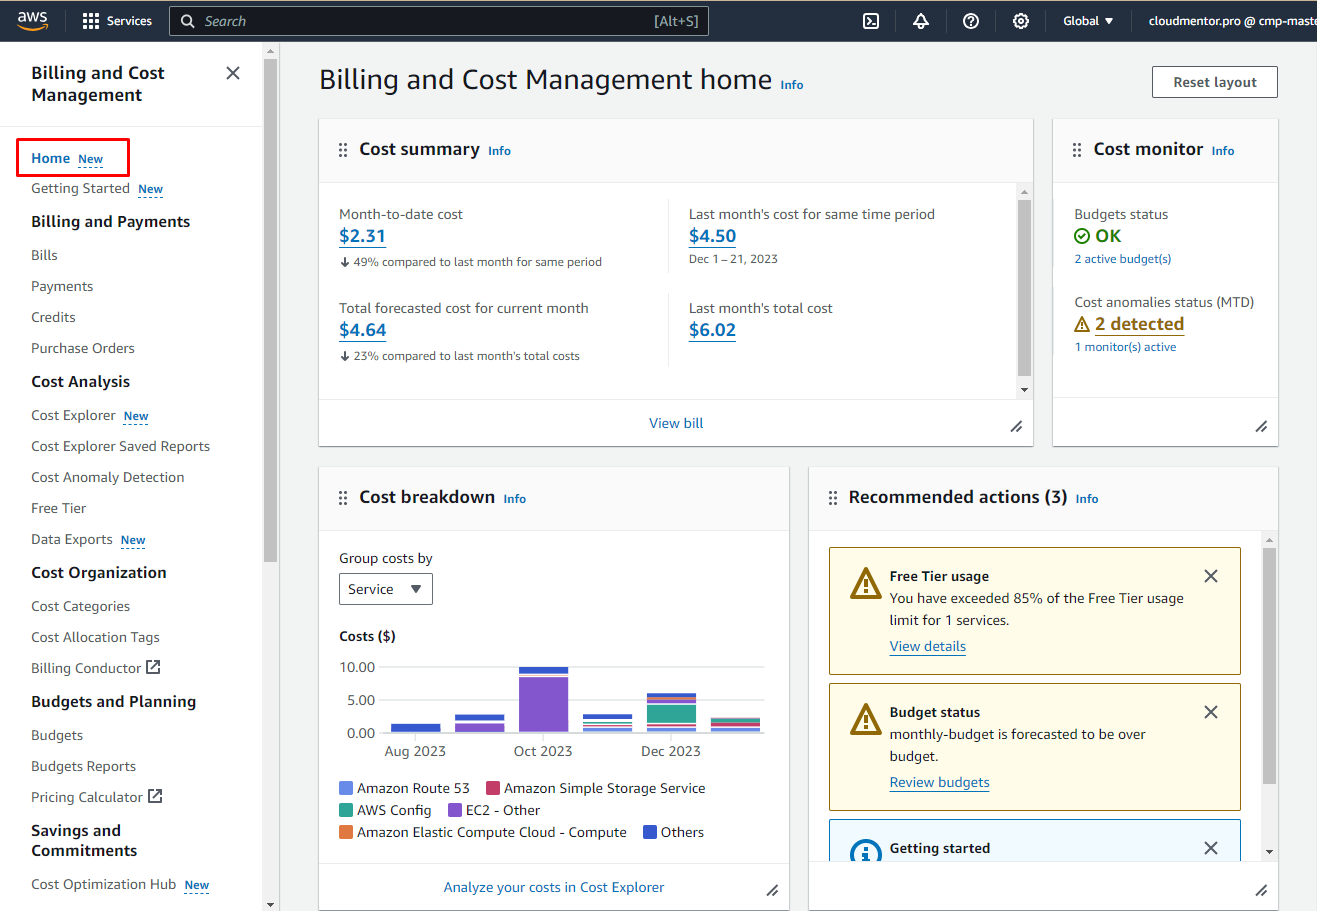Click the View bill link
1317x911 pixels.
(x=676, y=423)
